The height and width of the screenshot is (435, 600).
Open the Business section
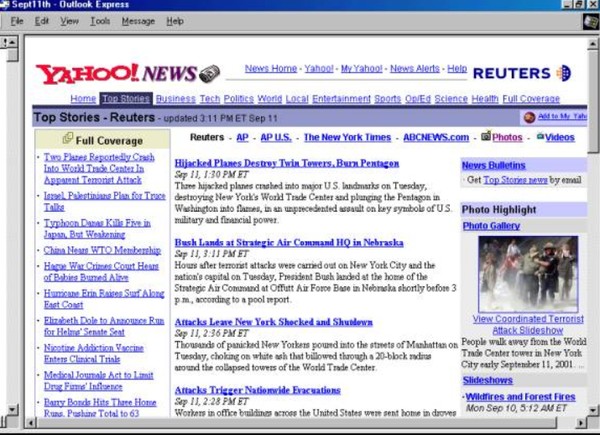pos(176,99)
